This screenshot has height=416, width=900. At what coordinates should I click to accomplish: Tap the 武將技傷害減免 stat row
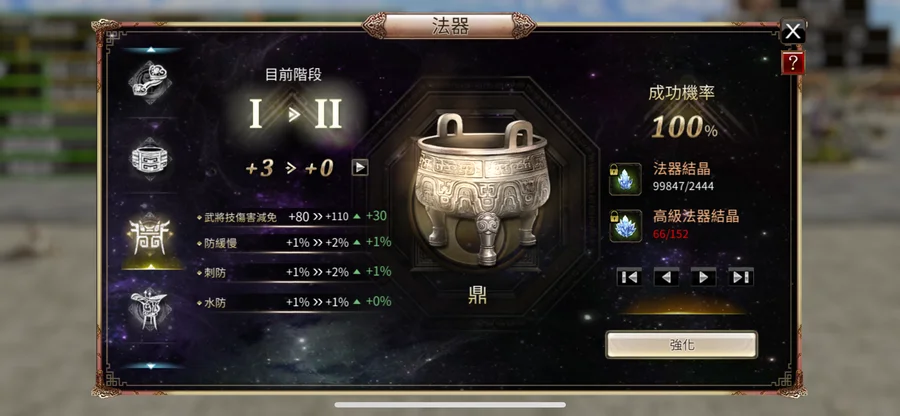294,217
